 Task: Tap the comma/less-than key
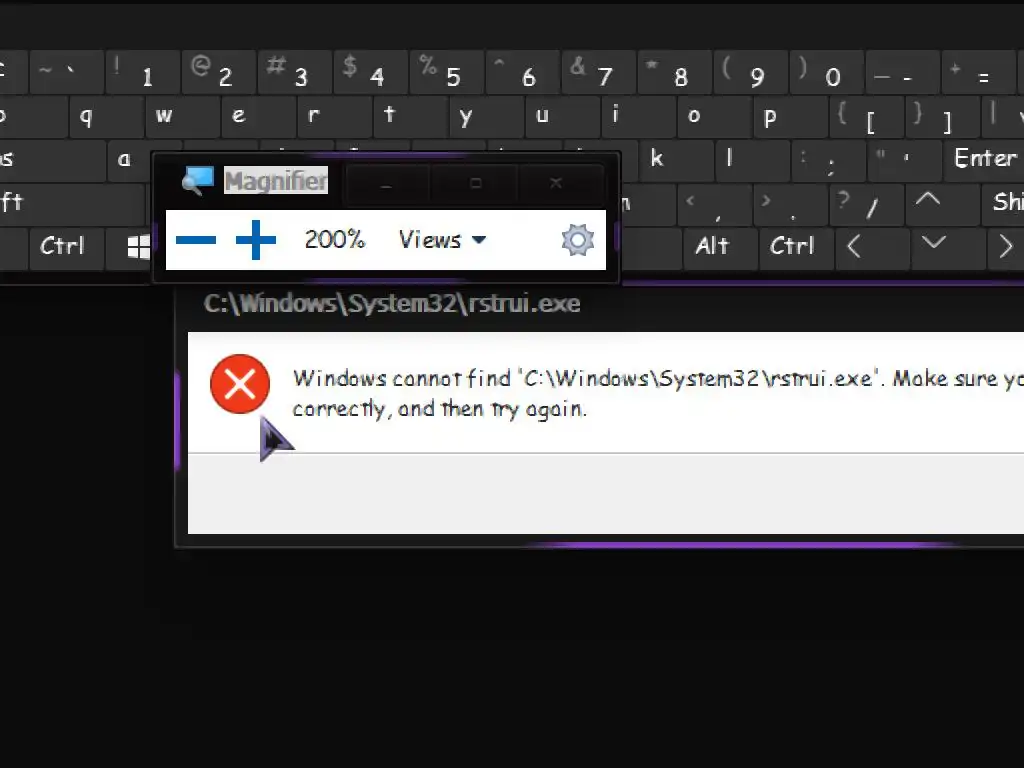tap(714, 204)
